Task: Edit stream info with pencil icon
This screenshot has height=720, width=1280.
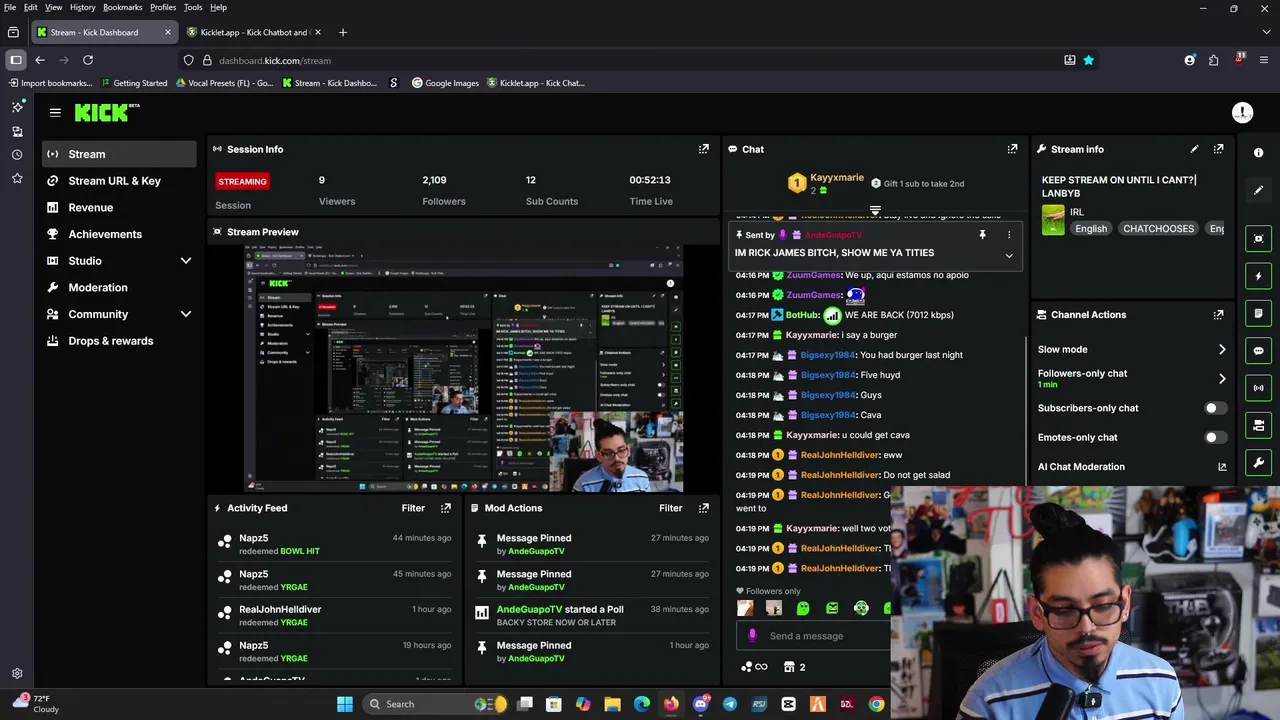Action: 1194,149
